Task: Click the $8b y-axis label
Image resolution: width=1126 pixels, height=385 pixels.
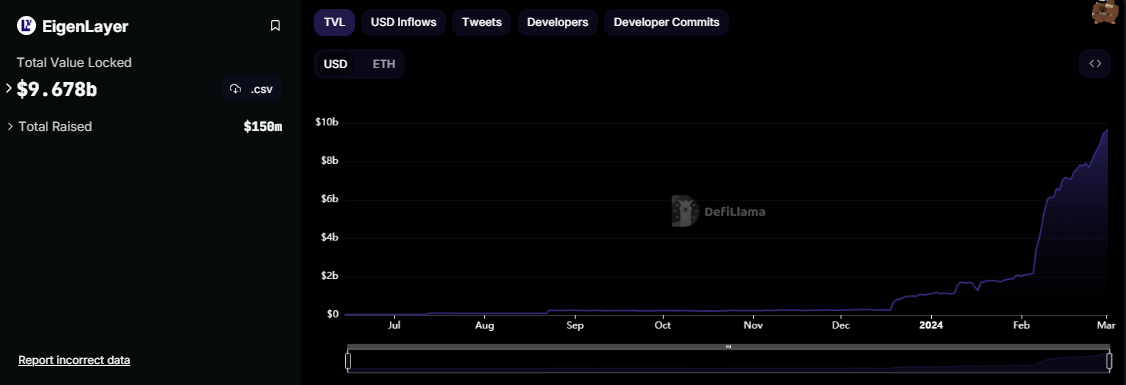Action: coord(330,160)
